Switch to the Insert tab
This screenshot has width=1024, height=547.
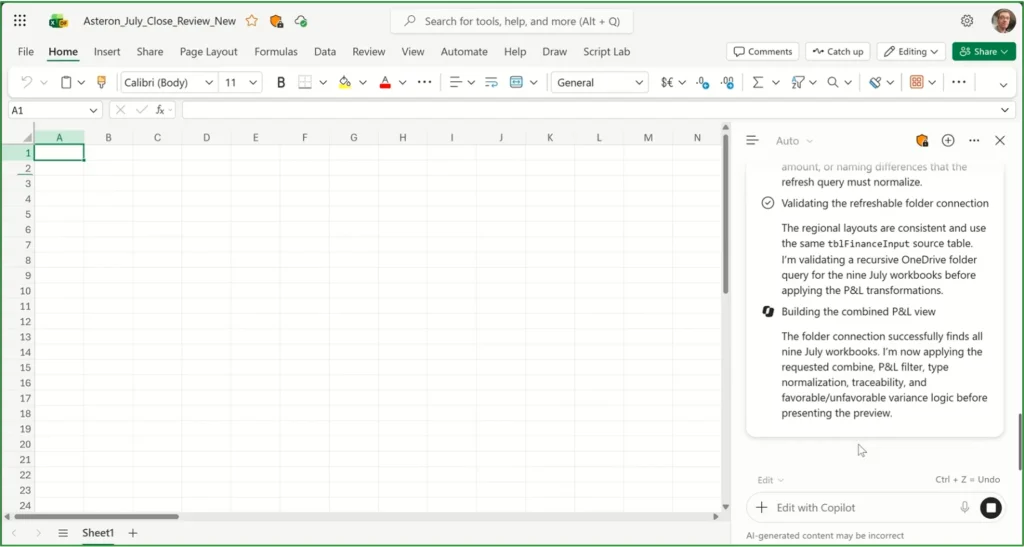pos(107,52)
